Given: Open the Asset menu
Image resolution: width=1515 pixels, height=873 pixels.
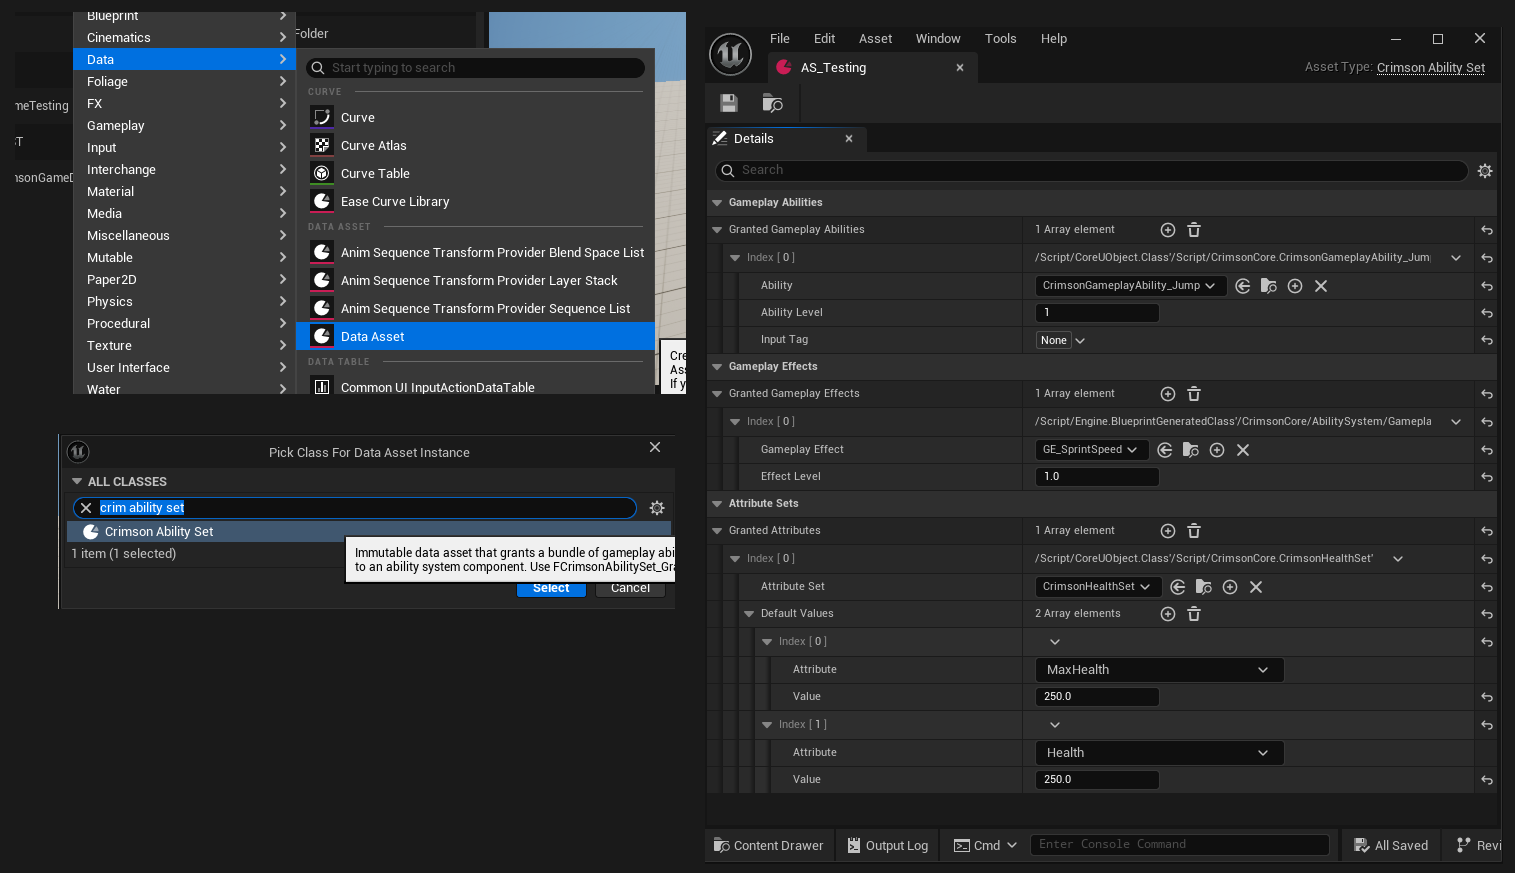Looking at the screenshot, I should point(875,39).
